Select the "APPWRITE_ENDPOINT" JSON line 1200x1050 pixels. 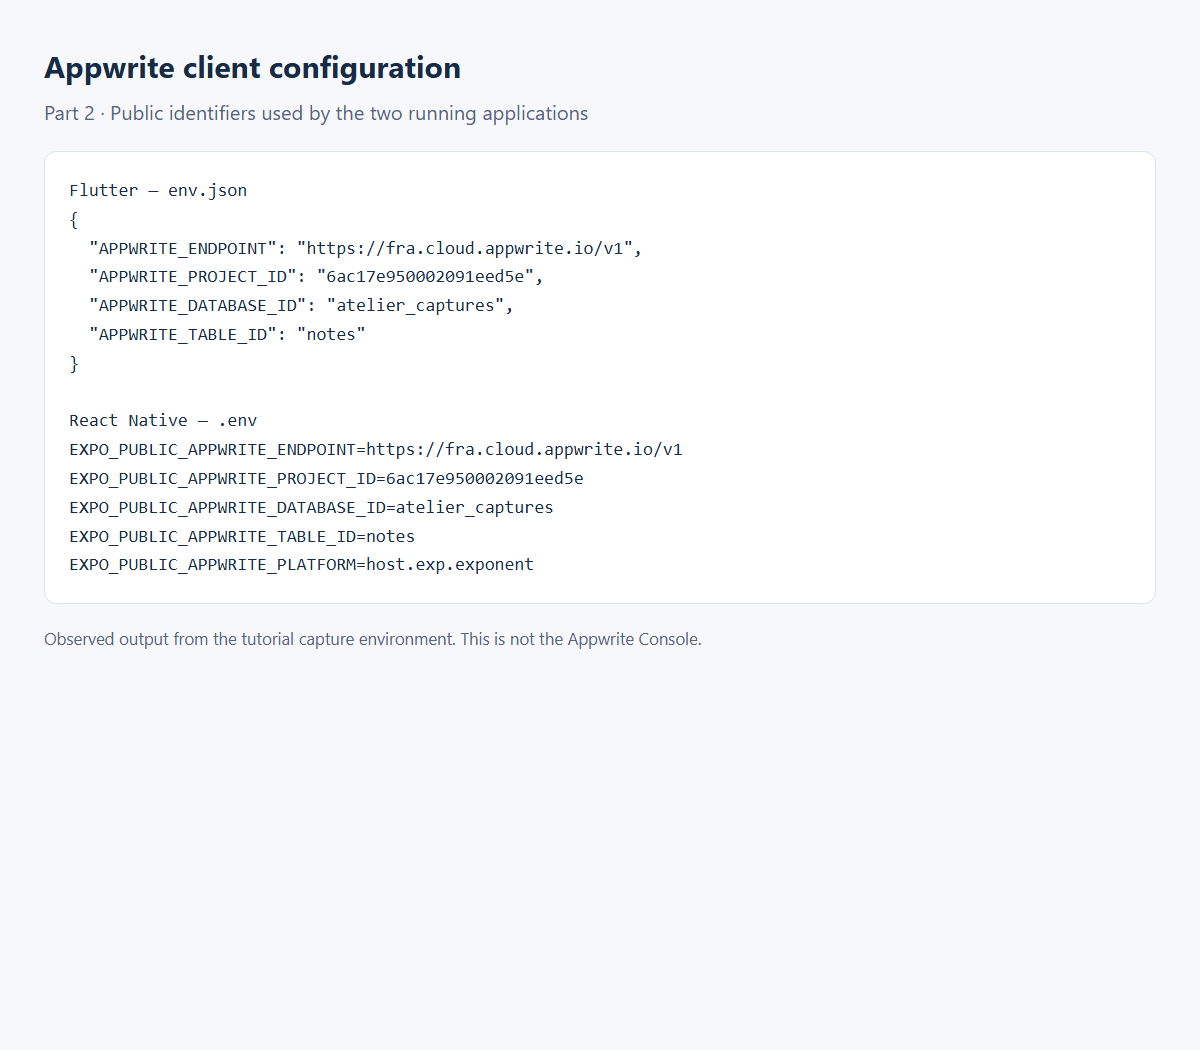pyautogui.click(x=366, y=248)
